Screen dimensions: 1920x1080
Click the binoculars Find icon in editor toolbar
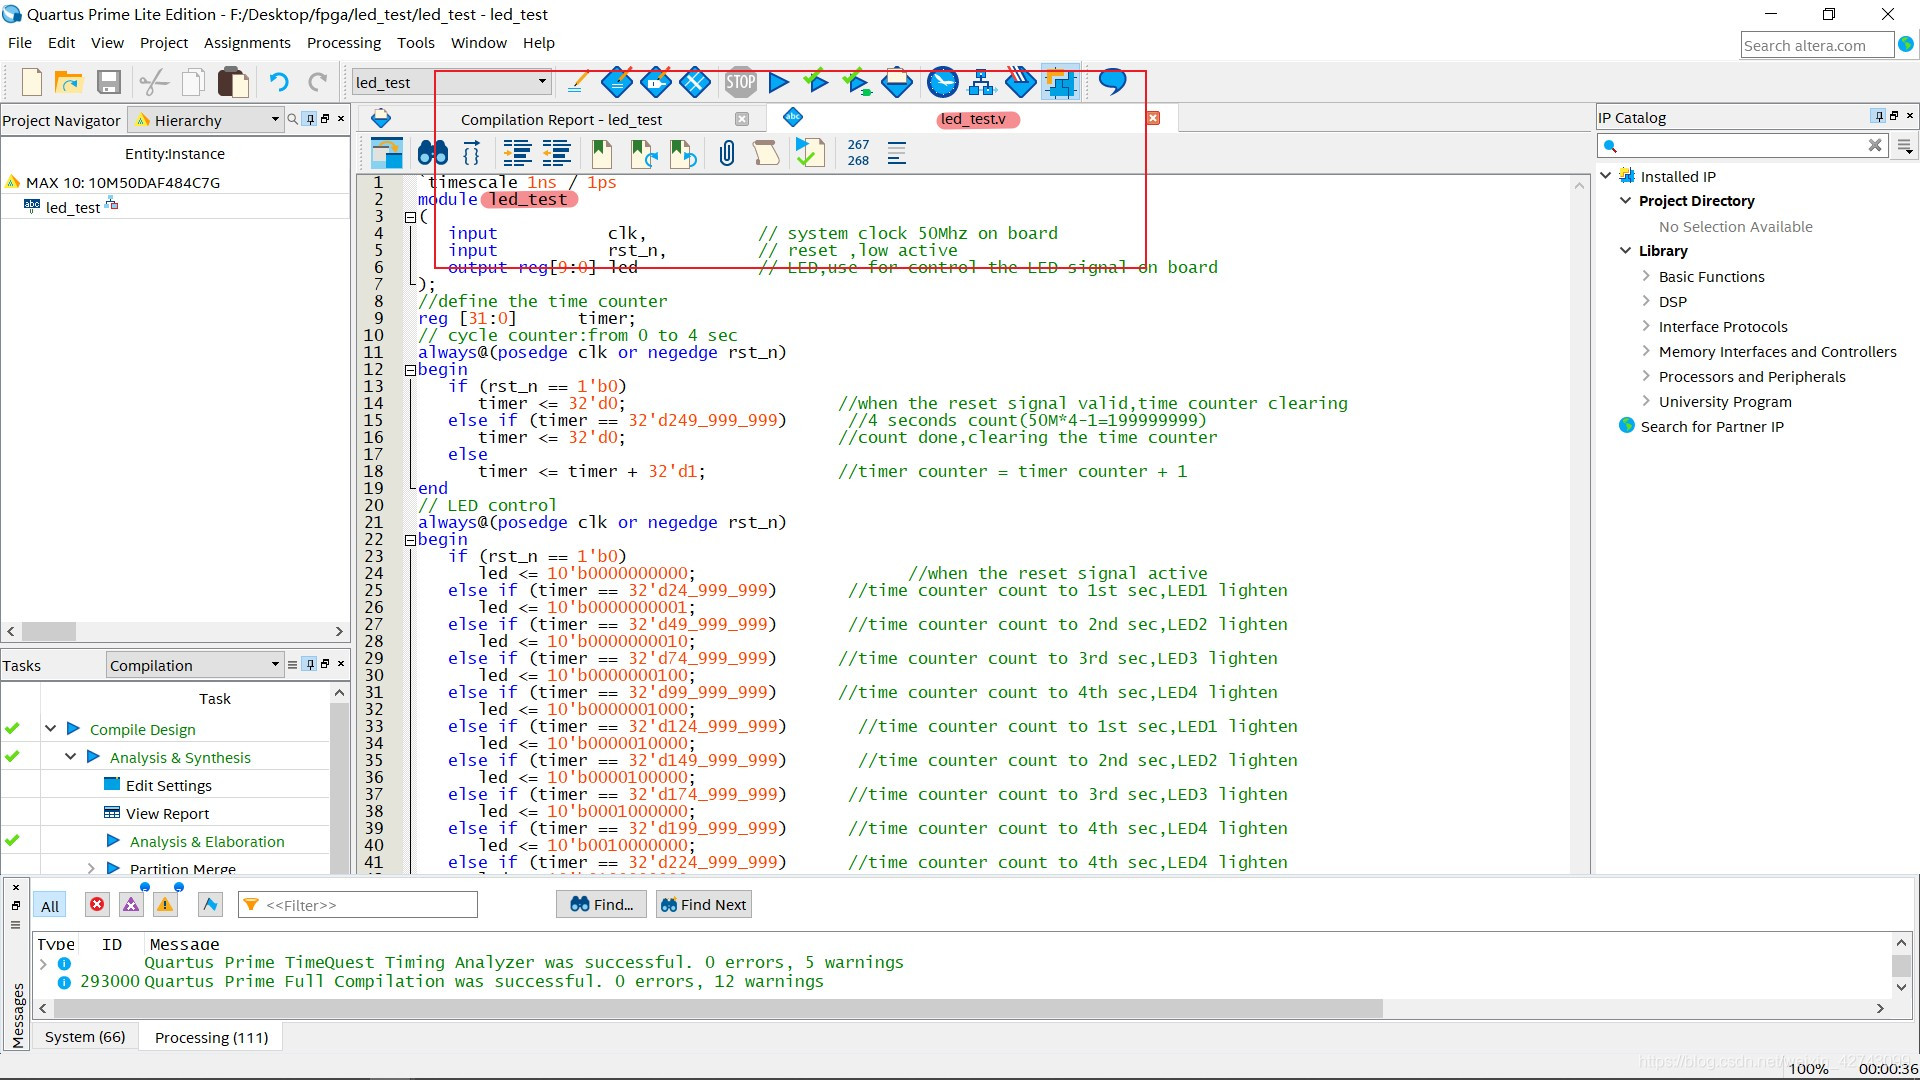(x=432, y=153)
